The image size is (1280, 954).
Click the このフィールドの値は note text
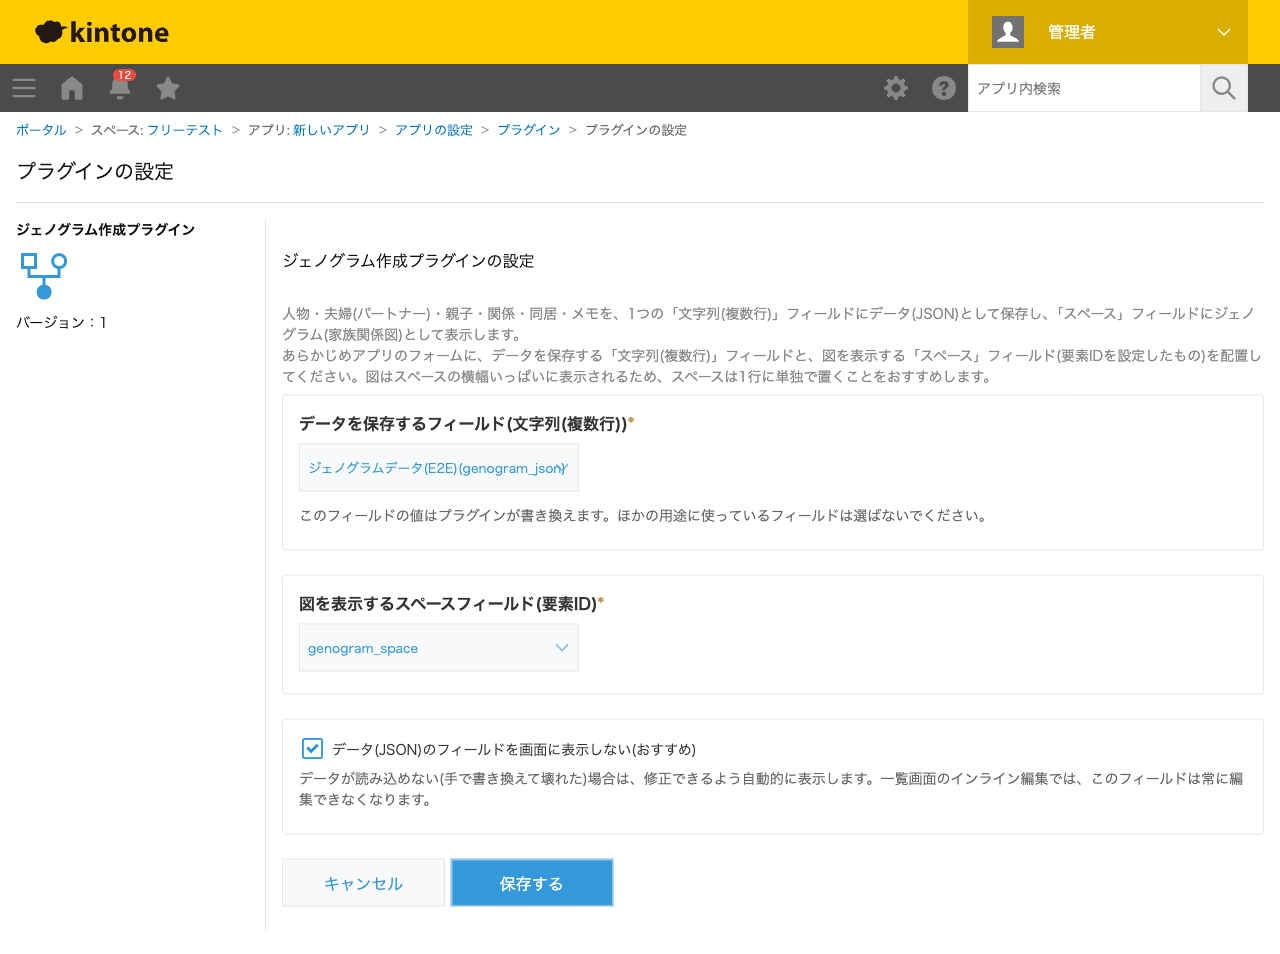pyautogui.click(x=644, y=516)
